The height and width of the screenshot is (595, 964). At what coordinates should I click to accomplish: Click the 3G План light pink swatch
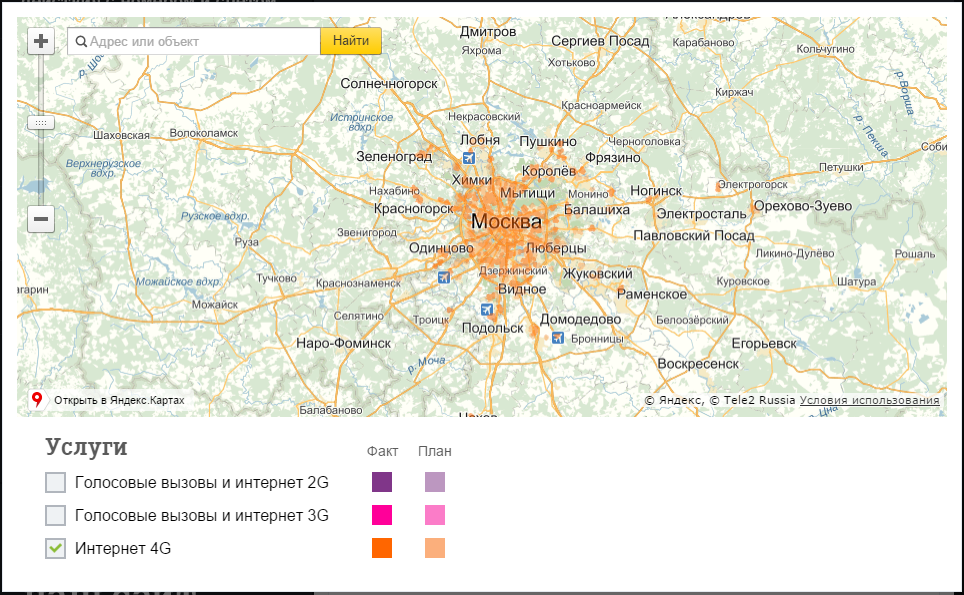tap(435, 515)
